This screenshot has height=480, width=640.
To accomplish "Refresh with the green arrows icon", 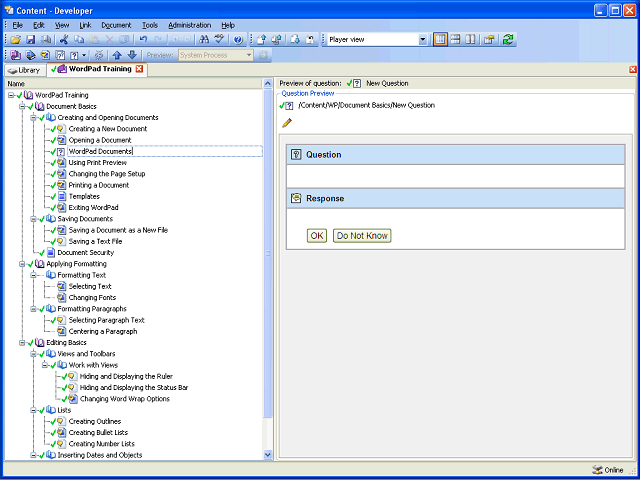I will [508, 40].
